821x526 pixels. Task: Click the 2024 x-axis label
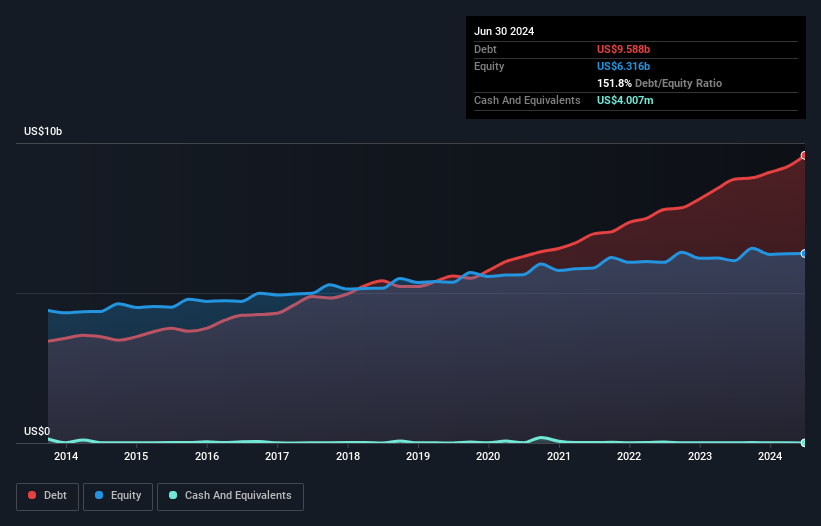(770, 456)
